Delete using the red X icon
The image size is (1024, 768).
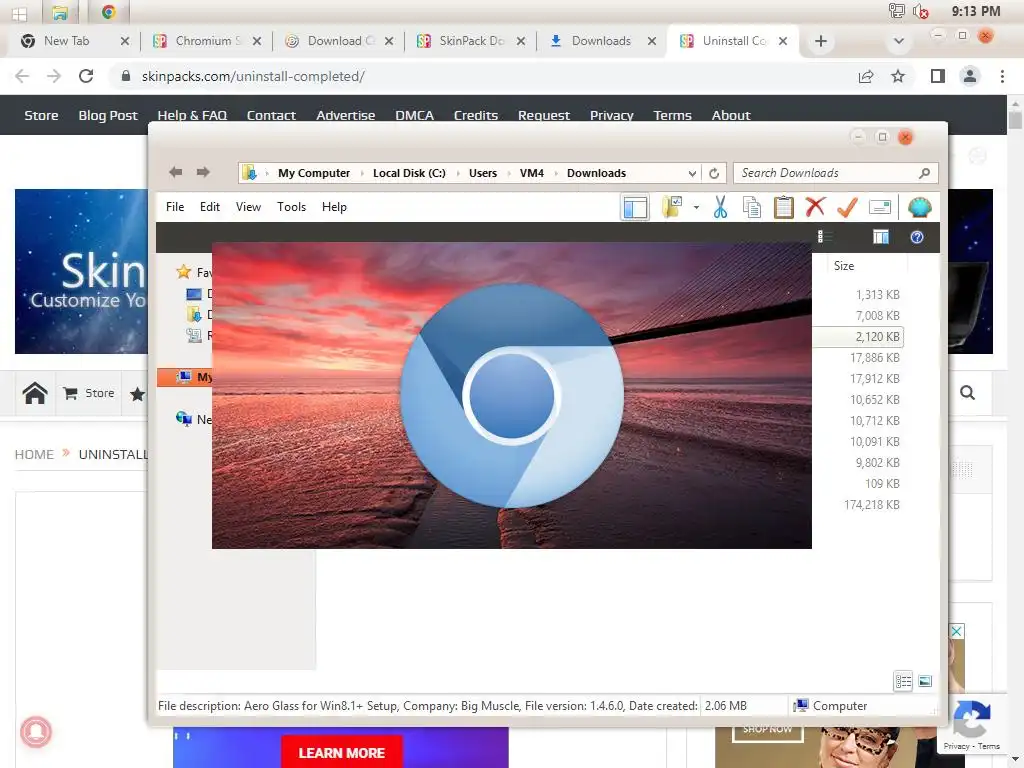[815, 207]
